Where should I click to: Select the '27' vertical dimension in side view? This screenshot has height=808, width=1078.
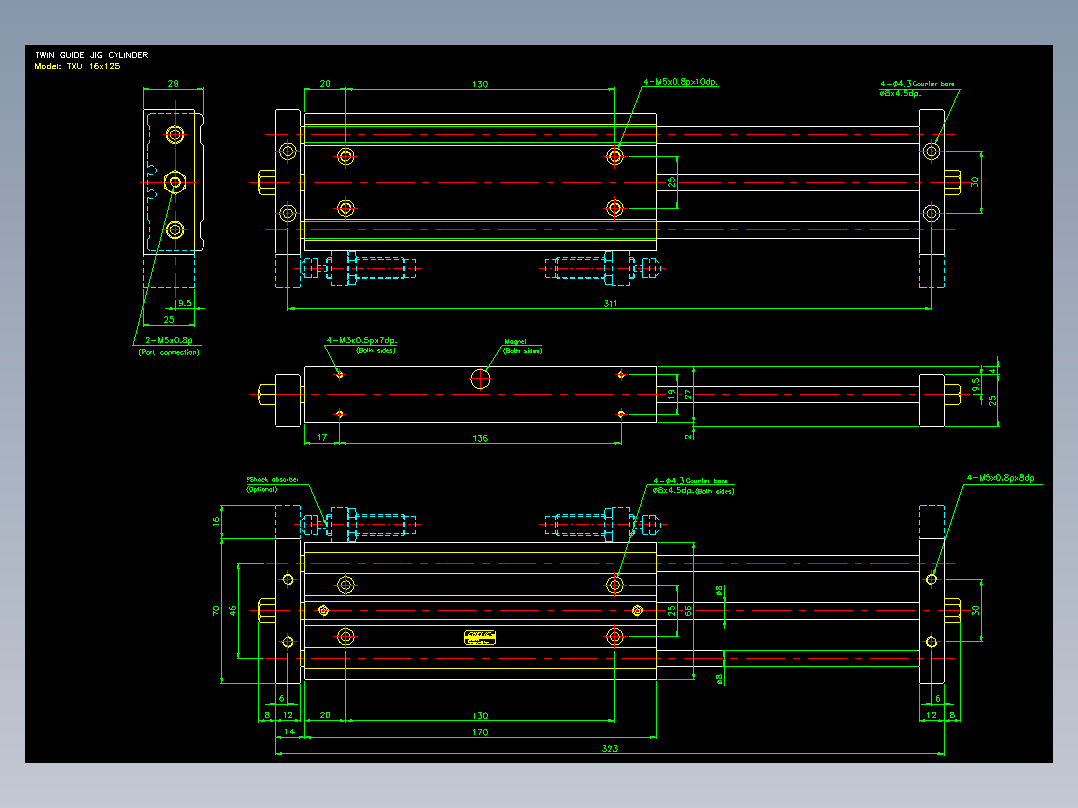coord(688,395)
